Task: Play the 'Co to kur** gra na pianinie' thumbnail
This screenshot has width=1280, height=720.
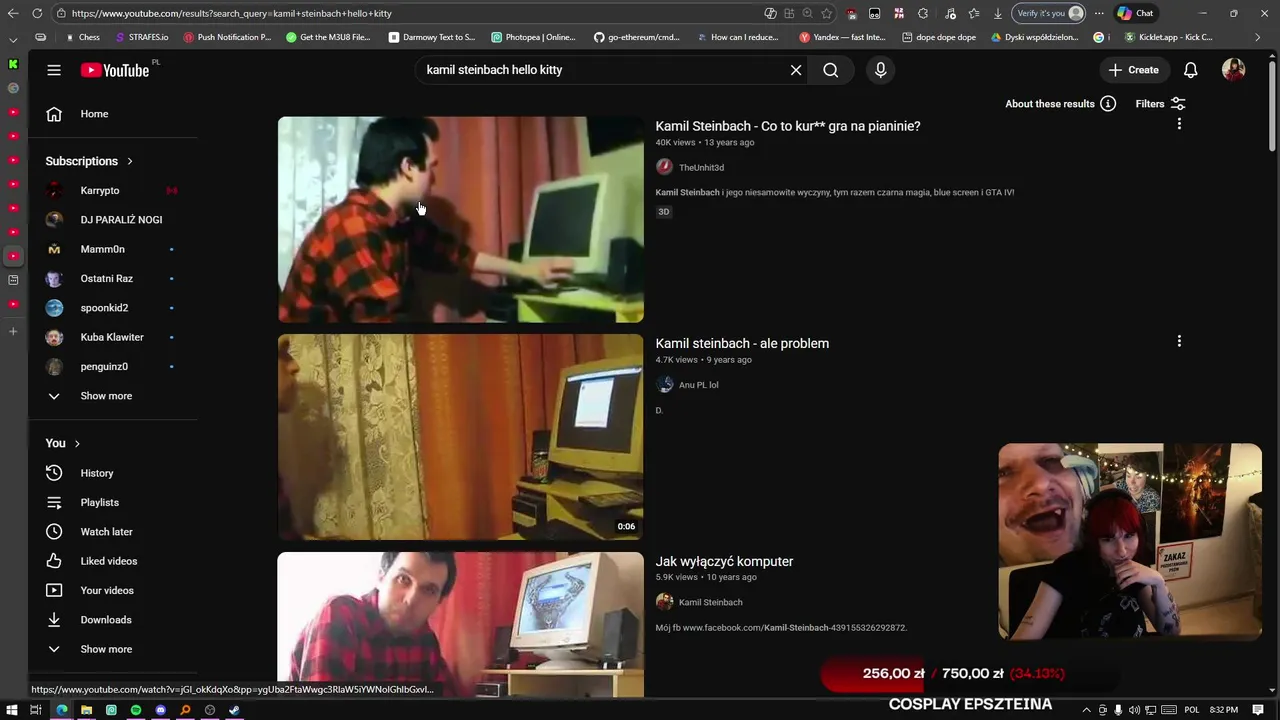Action: tap(461, 220)
